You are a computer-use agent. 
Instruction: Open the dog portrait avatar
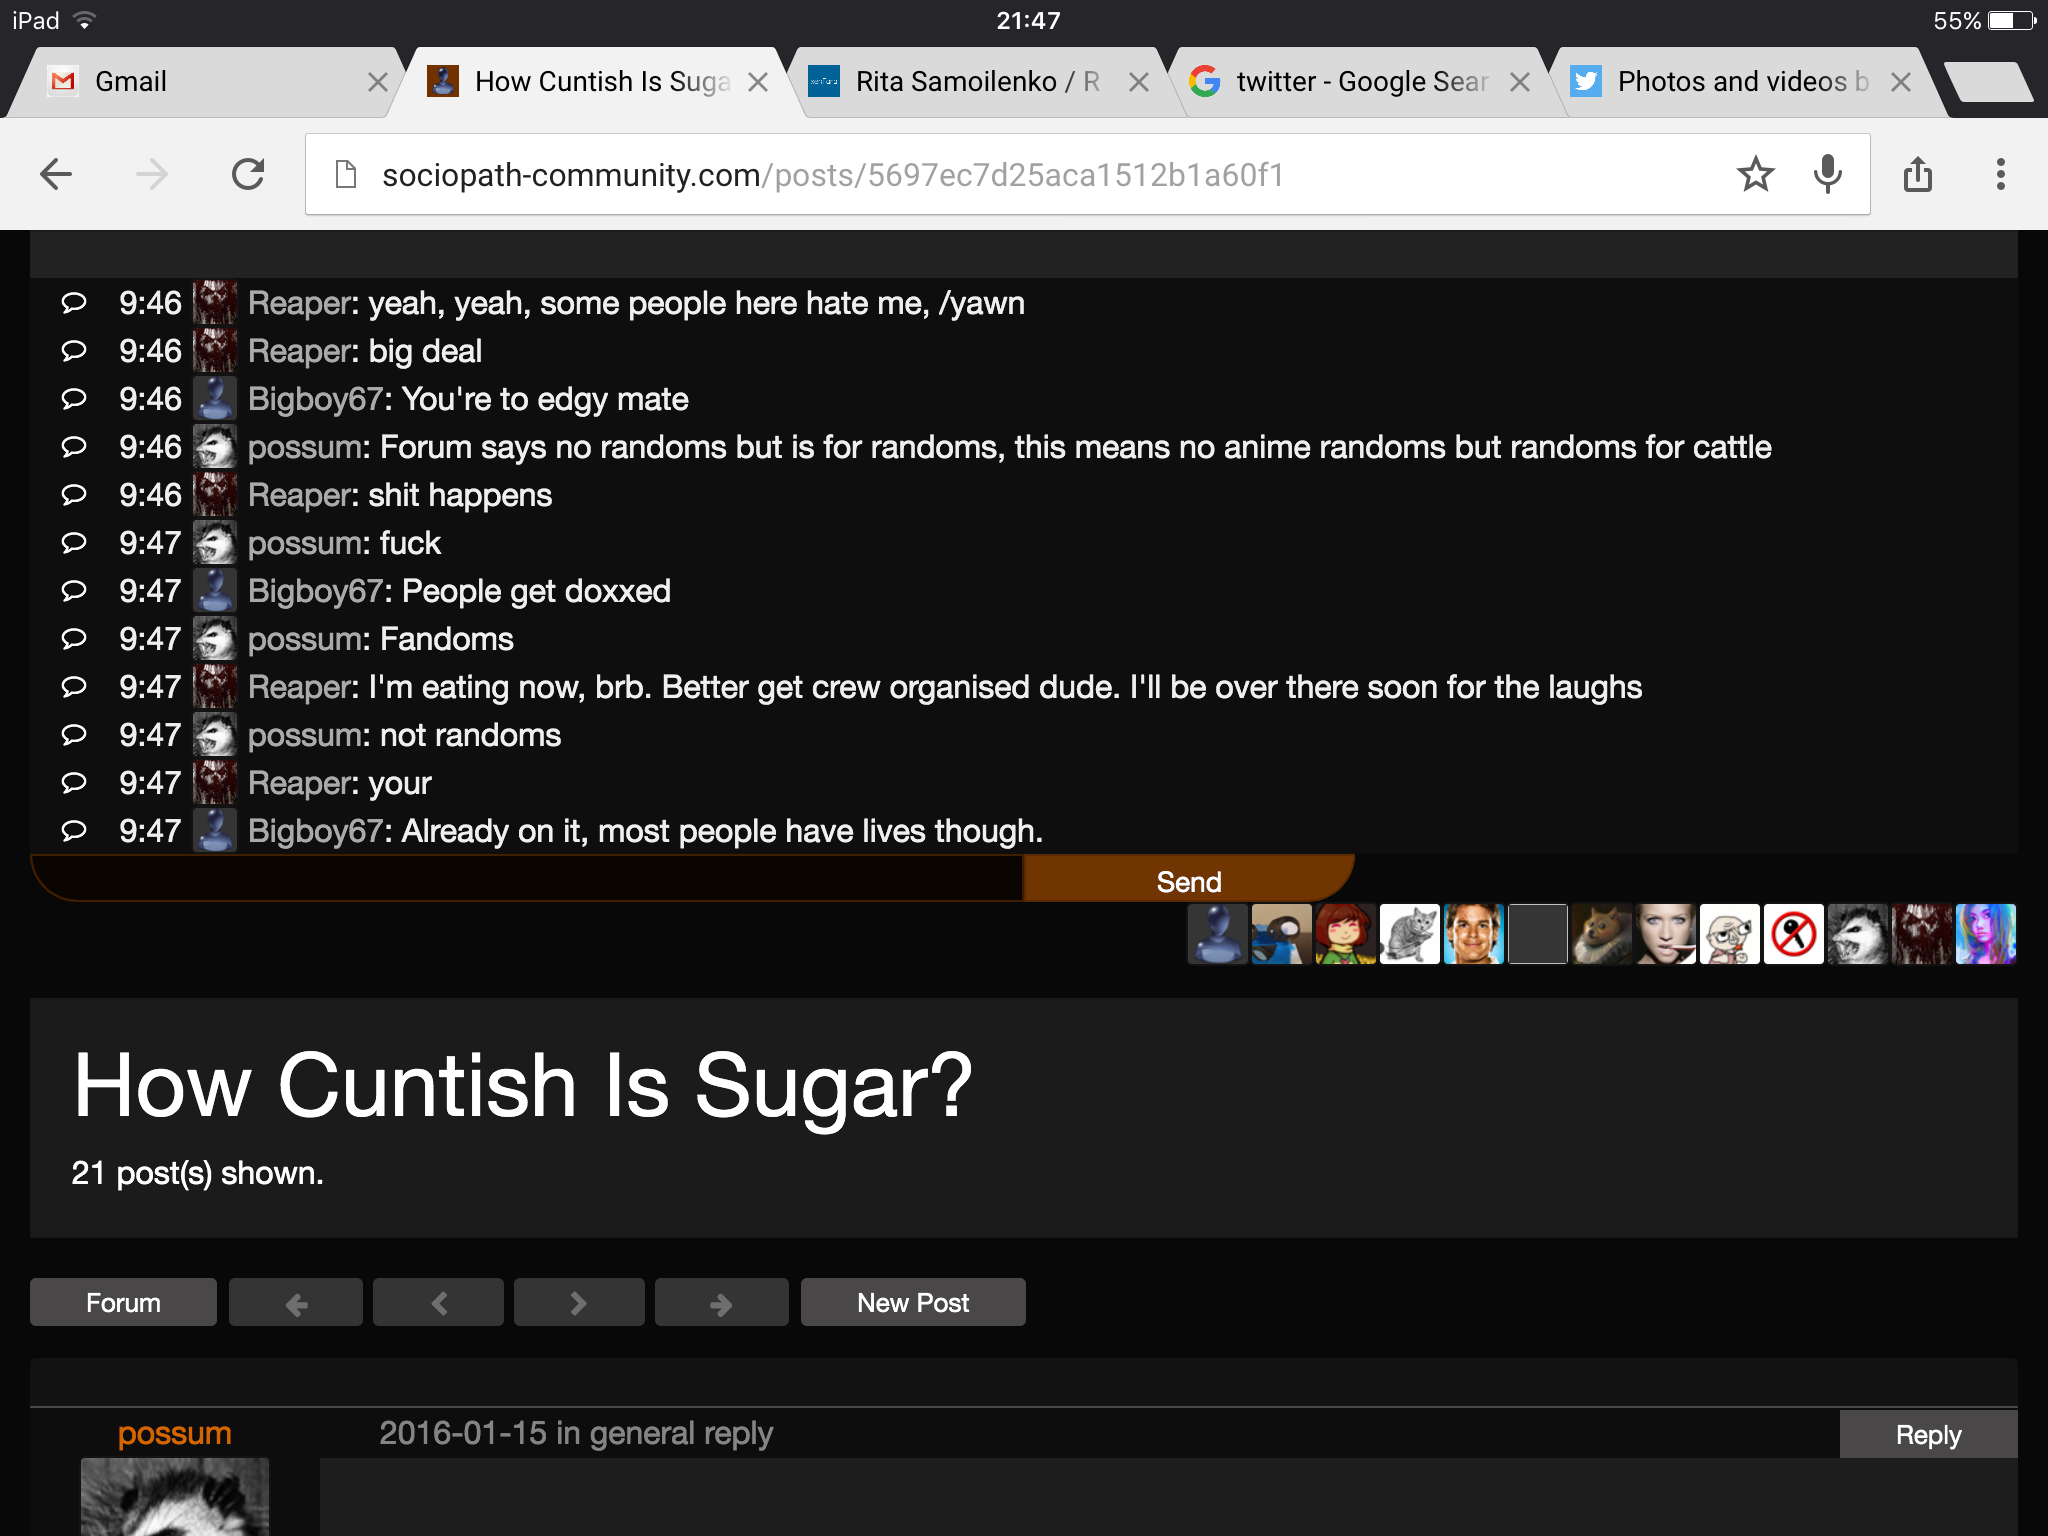[x=1602, y=934]
